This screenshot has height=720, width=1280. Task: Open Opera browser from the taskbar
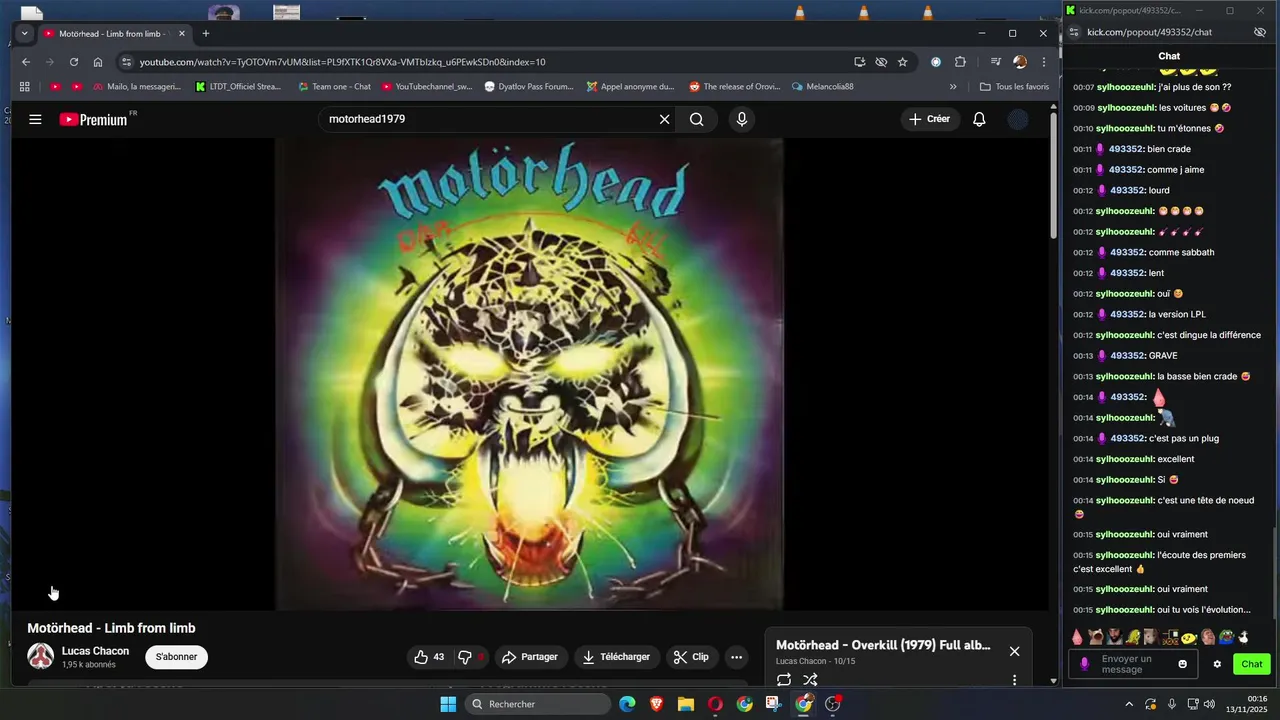coord(715,704)
